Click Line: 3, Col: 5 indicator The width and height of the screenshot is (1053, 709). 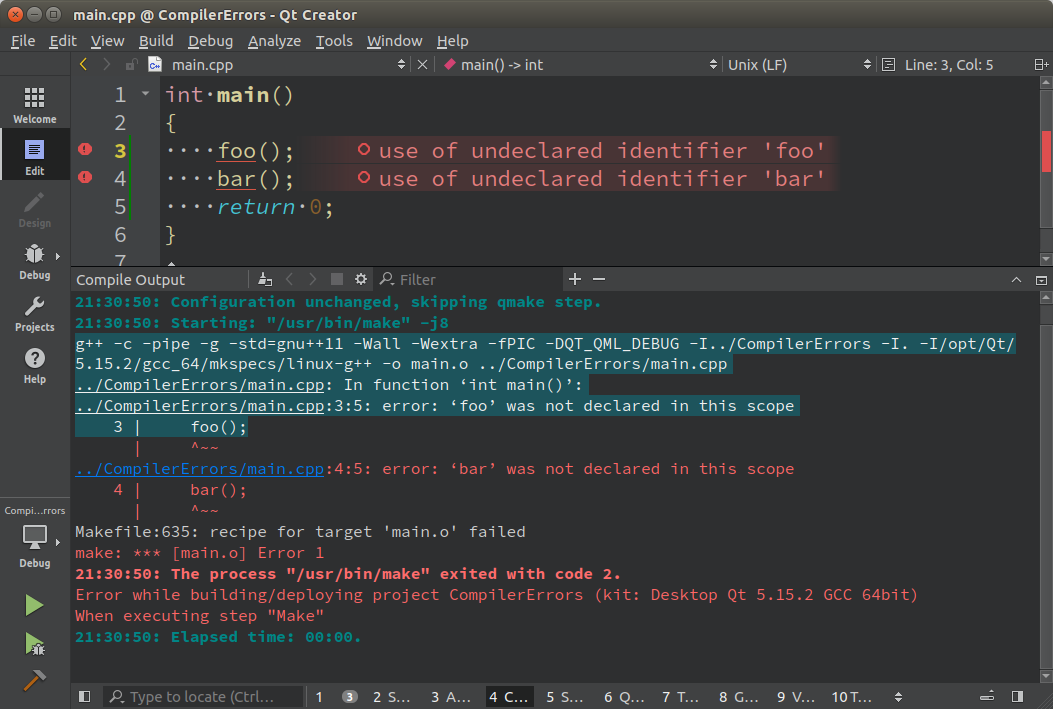[x=948, y=65]
